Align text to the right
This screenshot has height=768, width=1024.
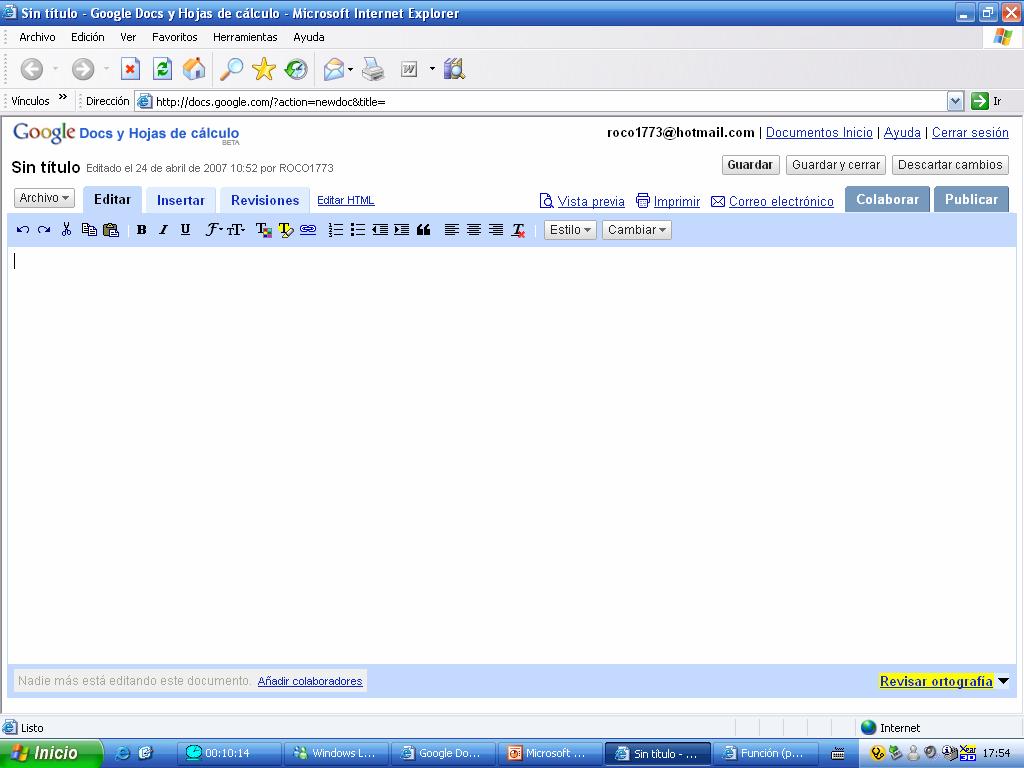(x=496, y=230)
